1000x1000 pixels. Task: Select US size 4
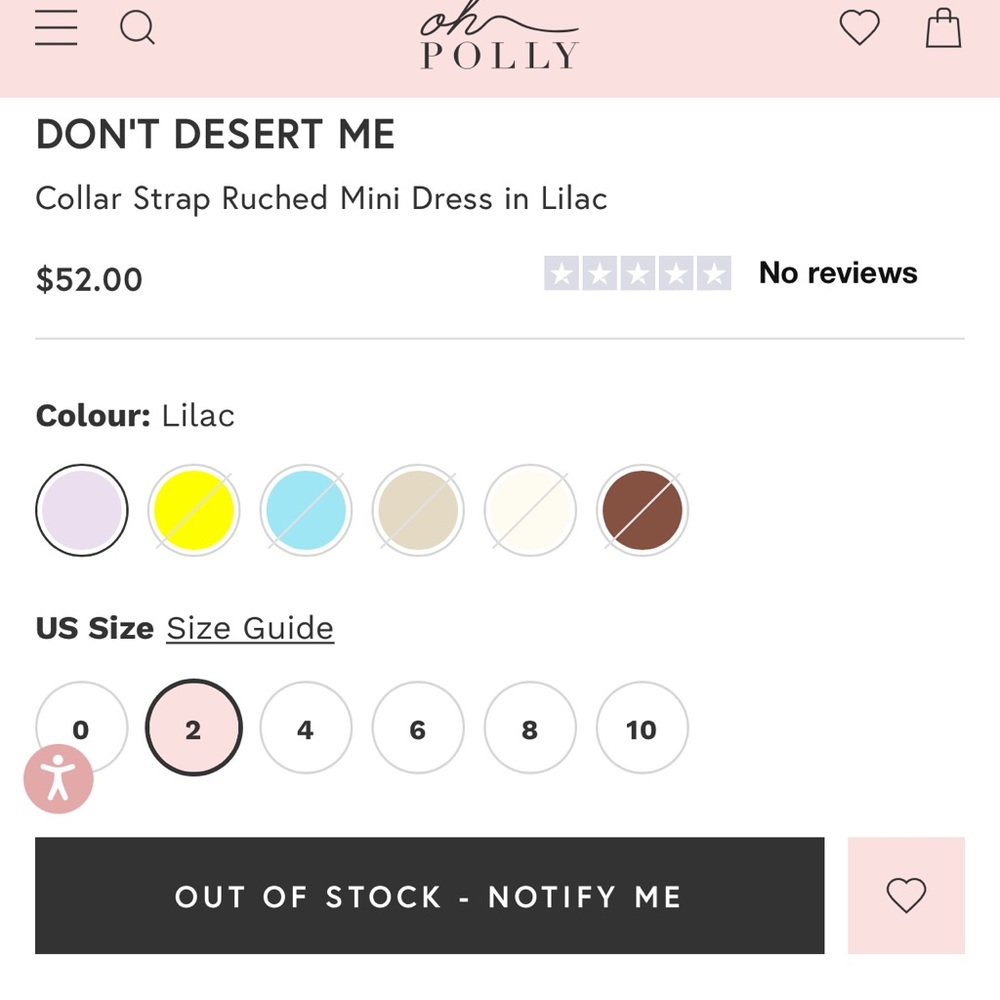[x=305, y=728]
